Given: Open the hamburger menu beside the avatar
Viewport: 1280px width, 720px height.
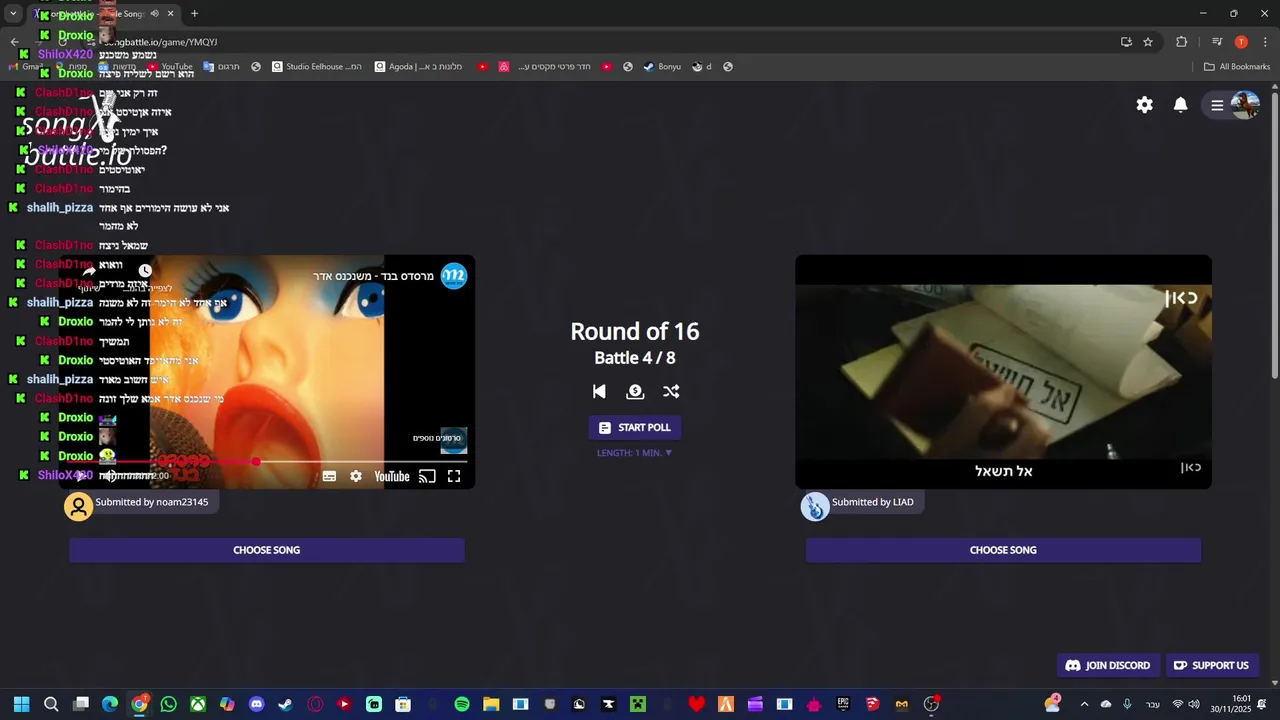Looking at the screenshot, I should pyautogui.click(x=1217, y=105).
